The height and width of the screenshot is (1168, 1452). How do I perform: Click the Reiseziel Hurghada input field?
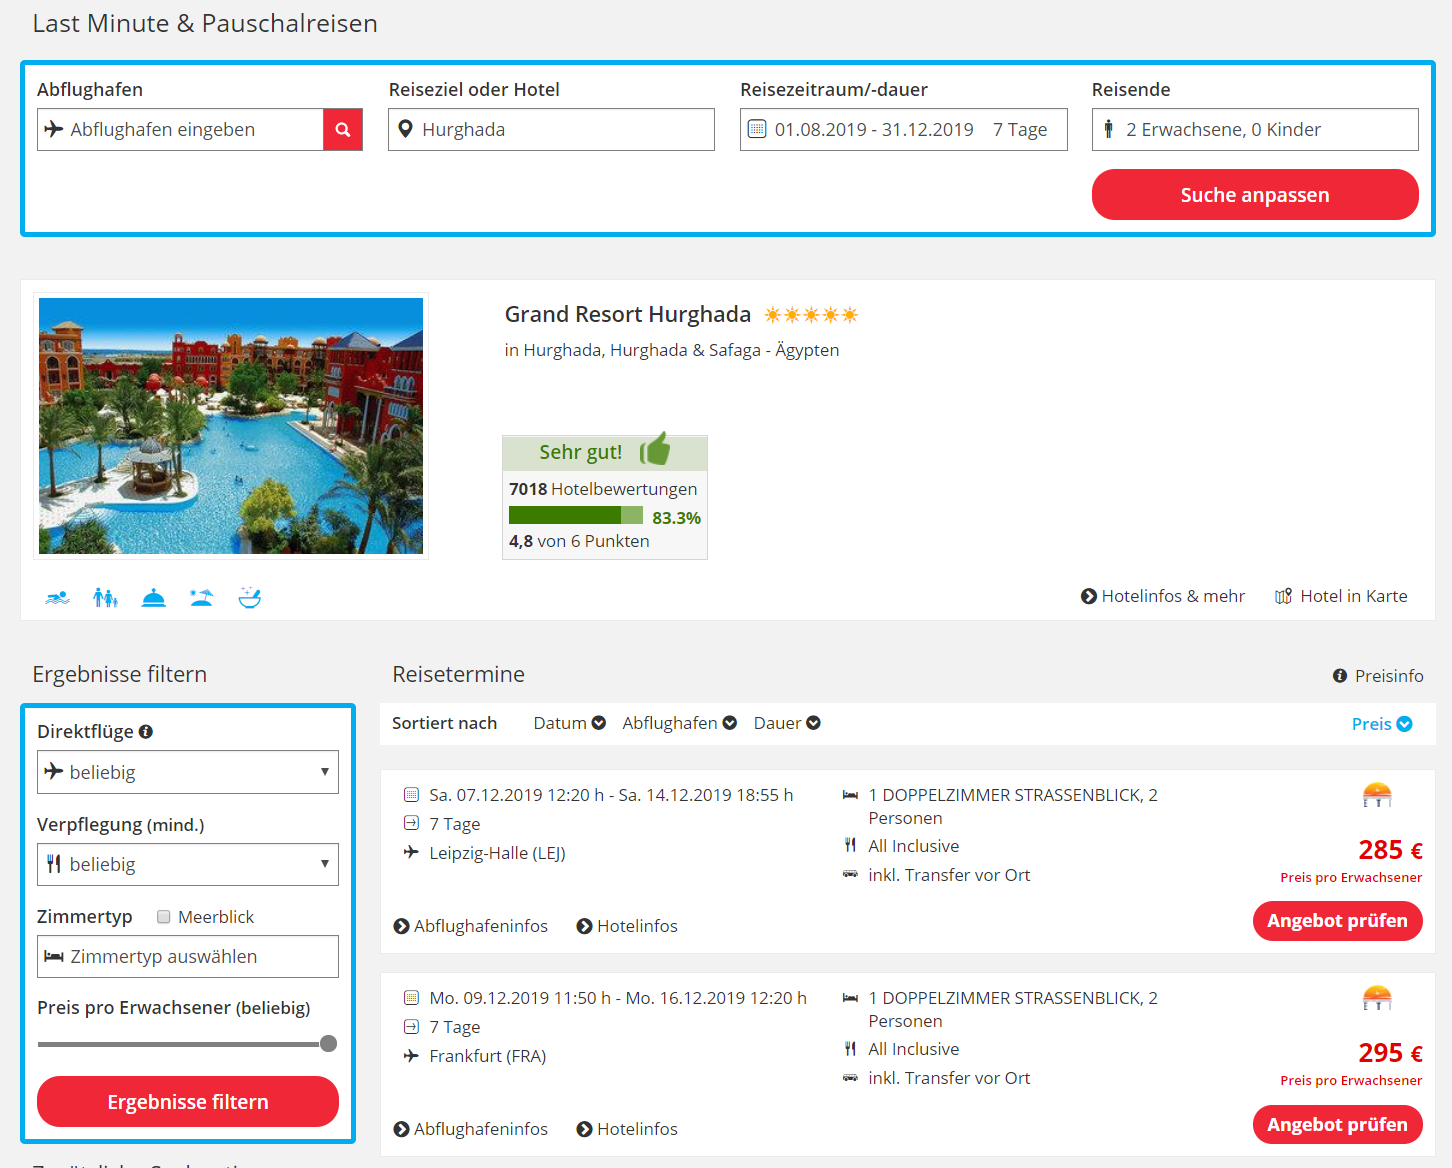tap(551, 130)
